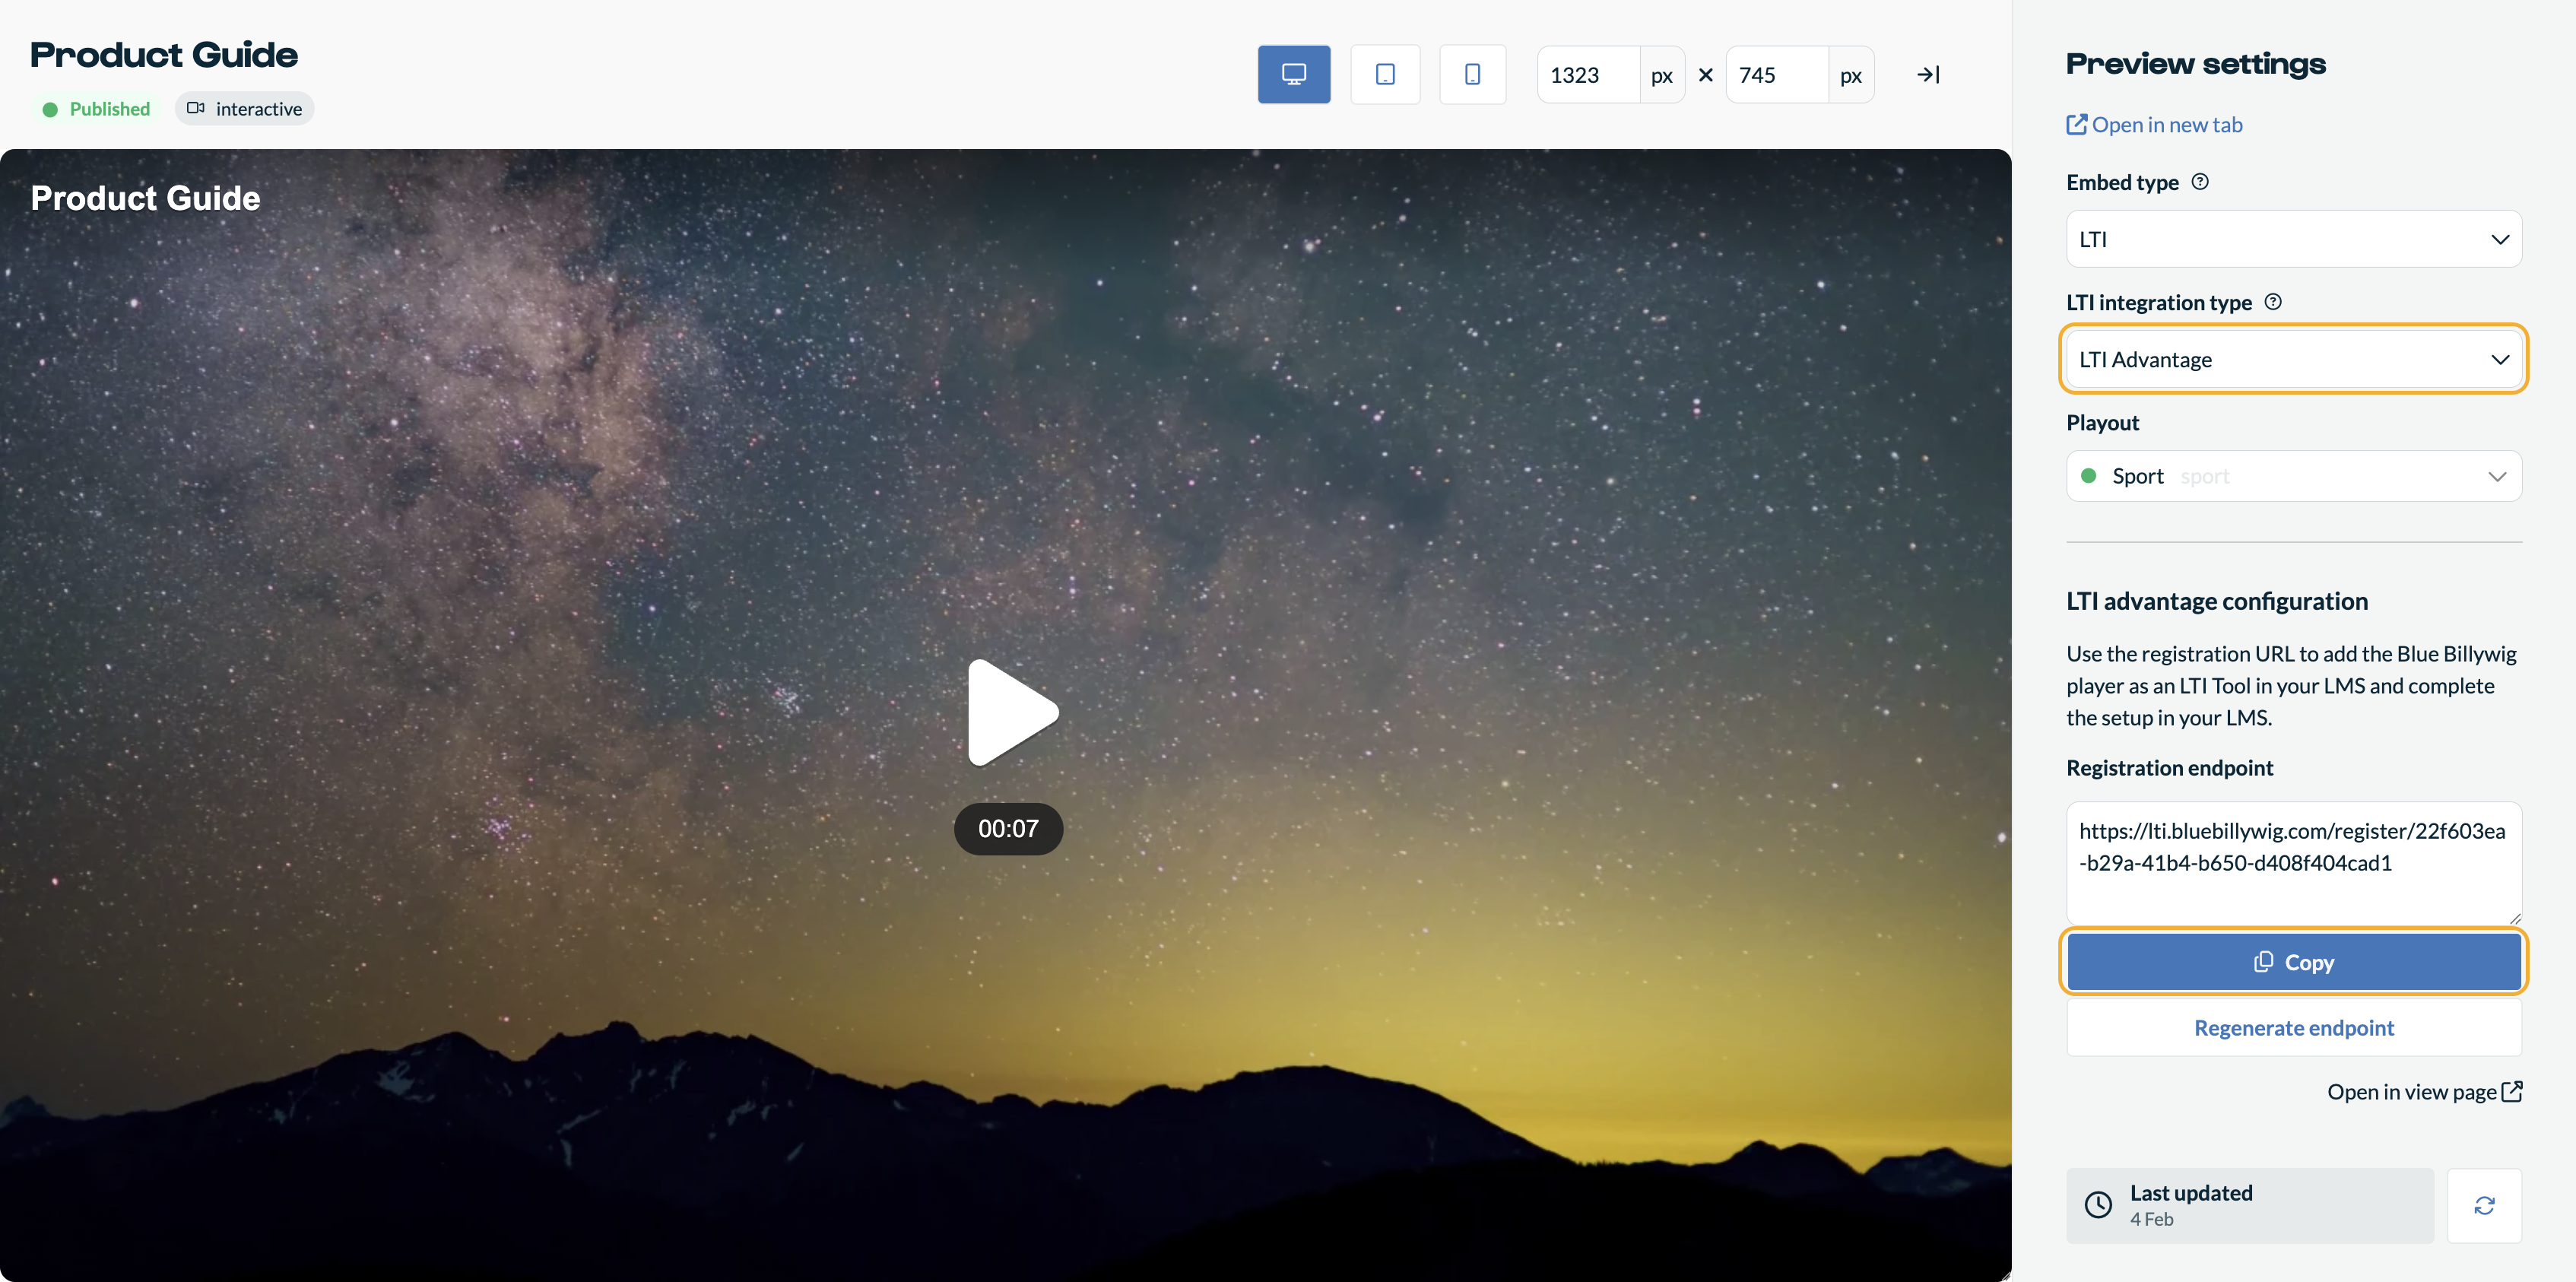The image size is (2576, 1282).
Task: Click the registration endpoint text area
Action: click(2293, 862)
